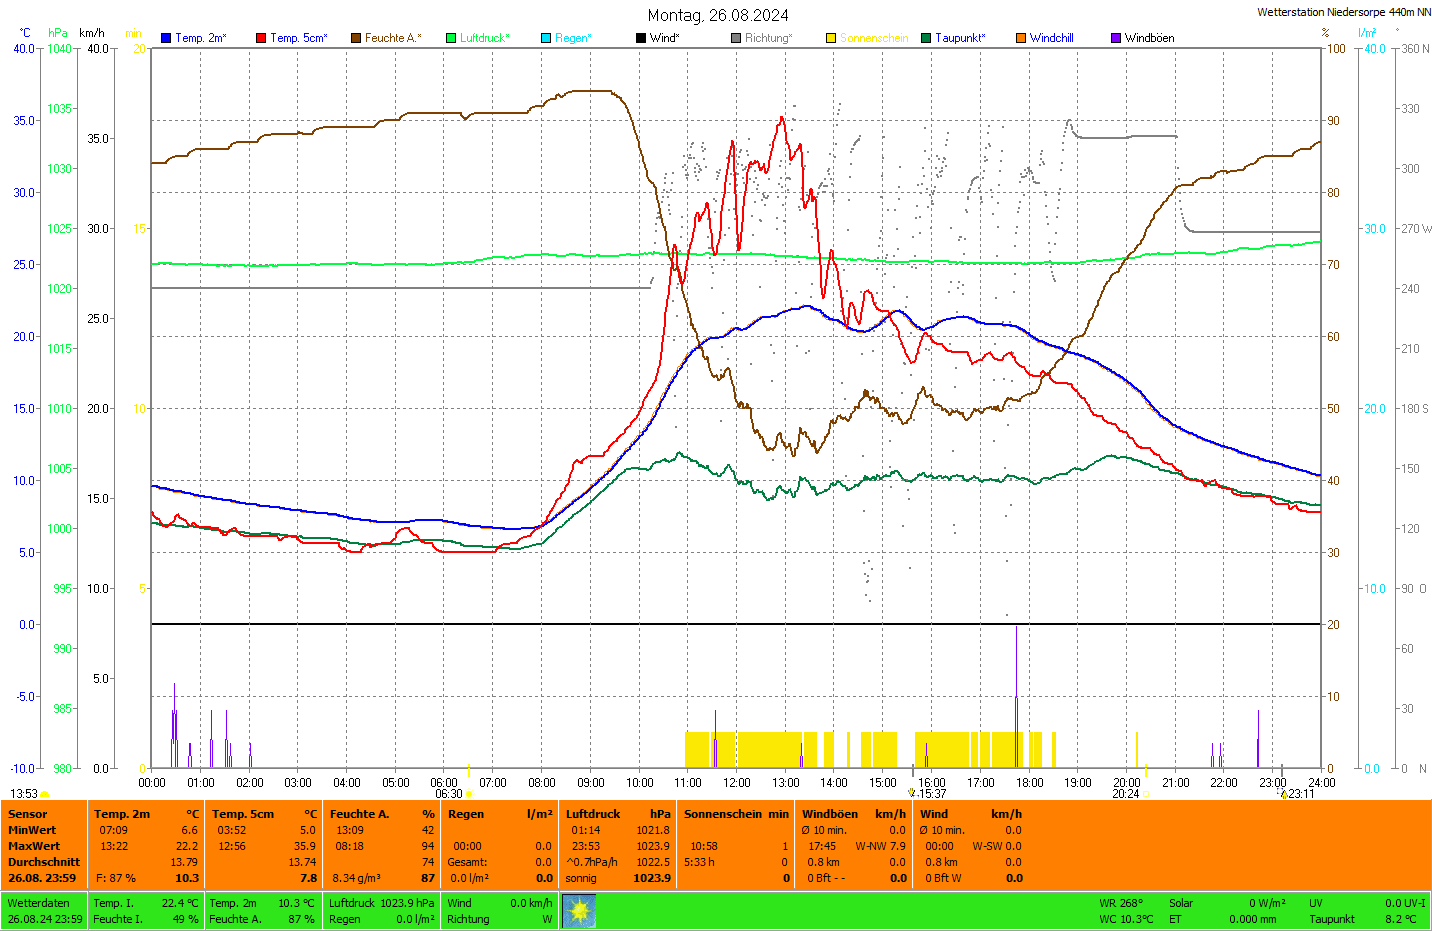
Task: Click the moonrise marker at 23:11
Action: click(x=1284, y=794)
